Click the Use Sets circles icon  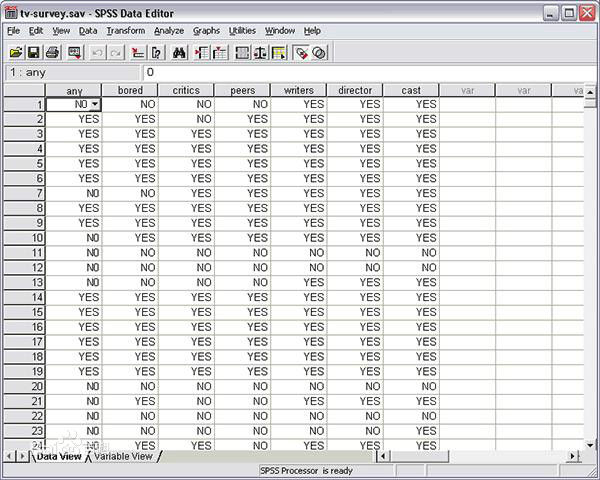coord(319,52)
